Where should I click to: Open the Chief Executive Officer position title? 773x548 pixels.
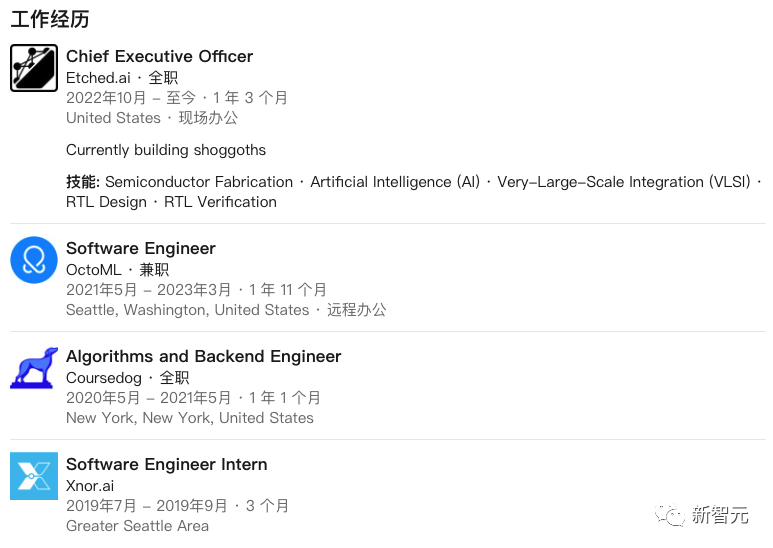point(159,56)
